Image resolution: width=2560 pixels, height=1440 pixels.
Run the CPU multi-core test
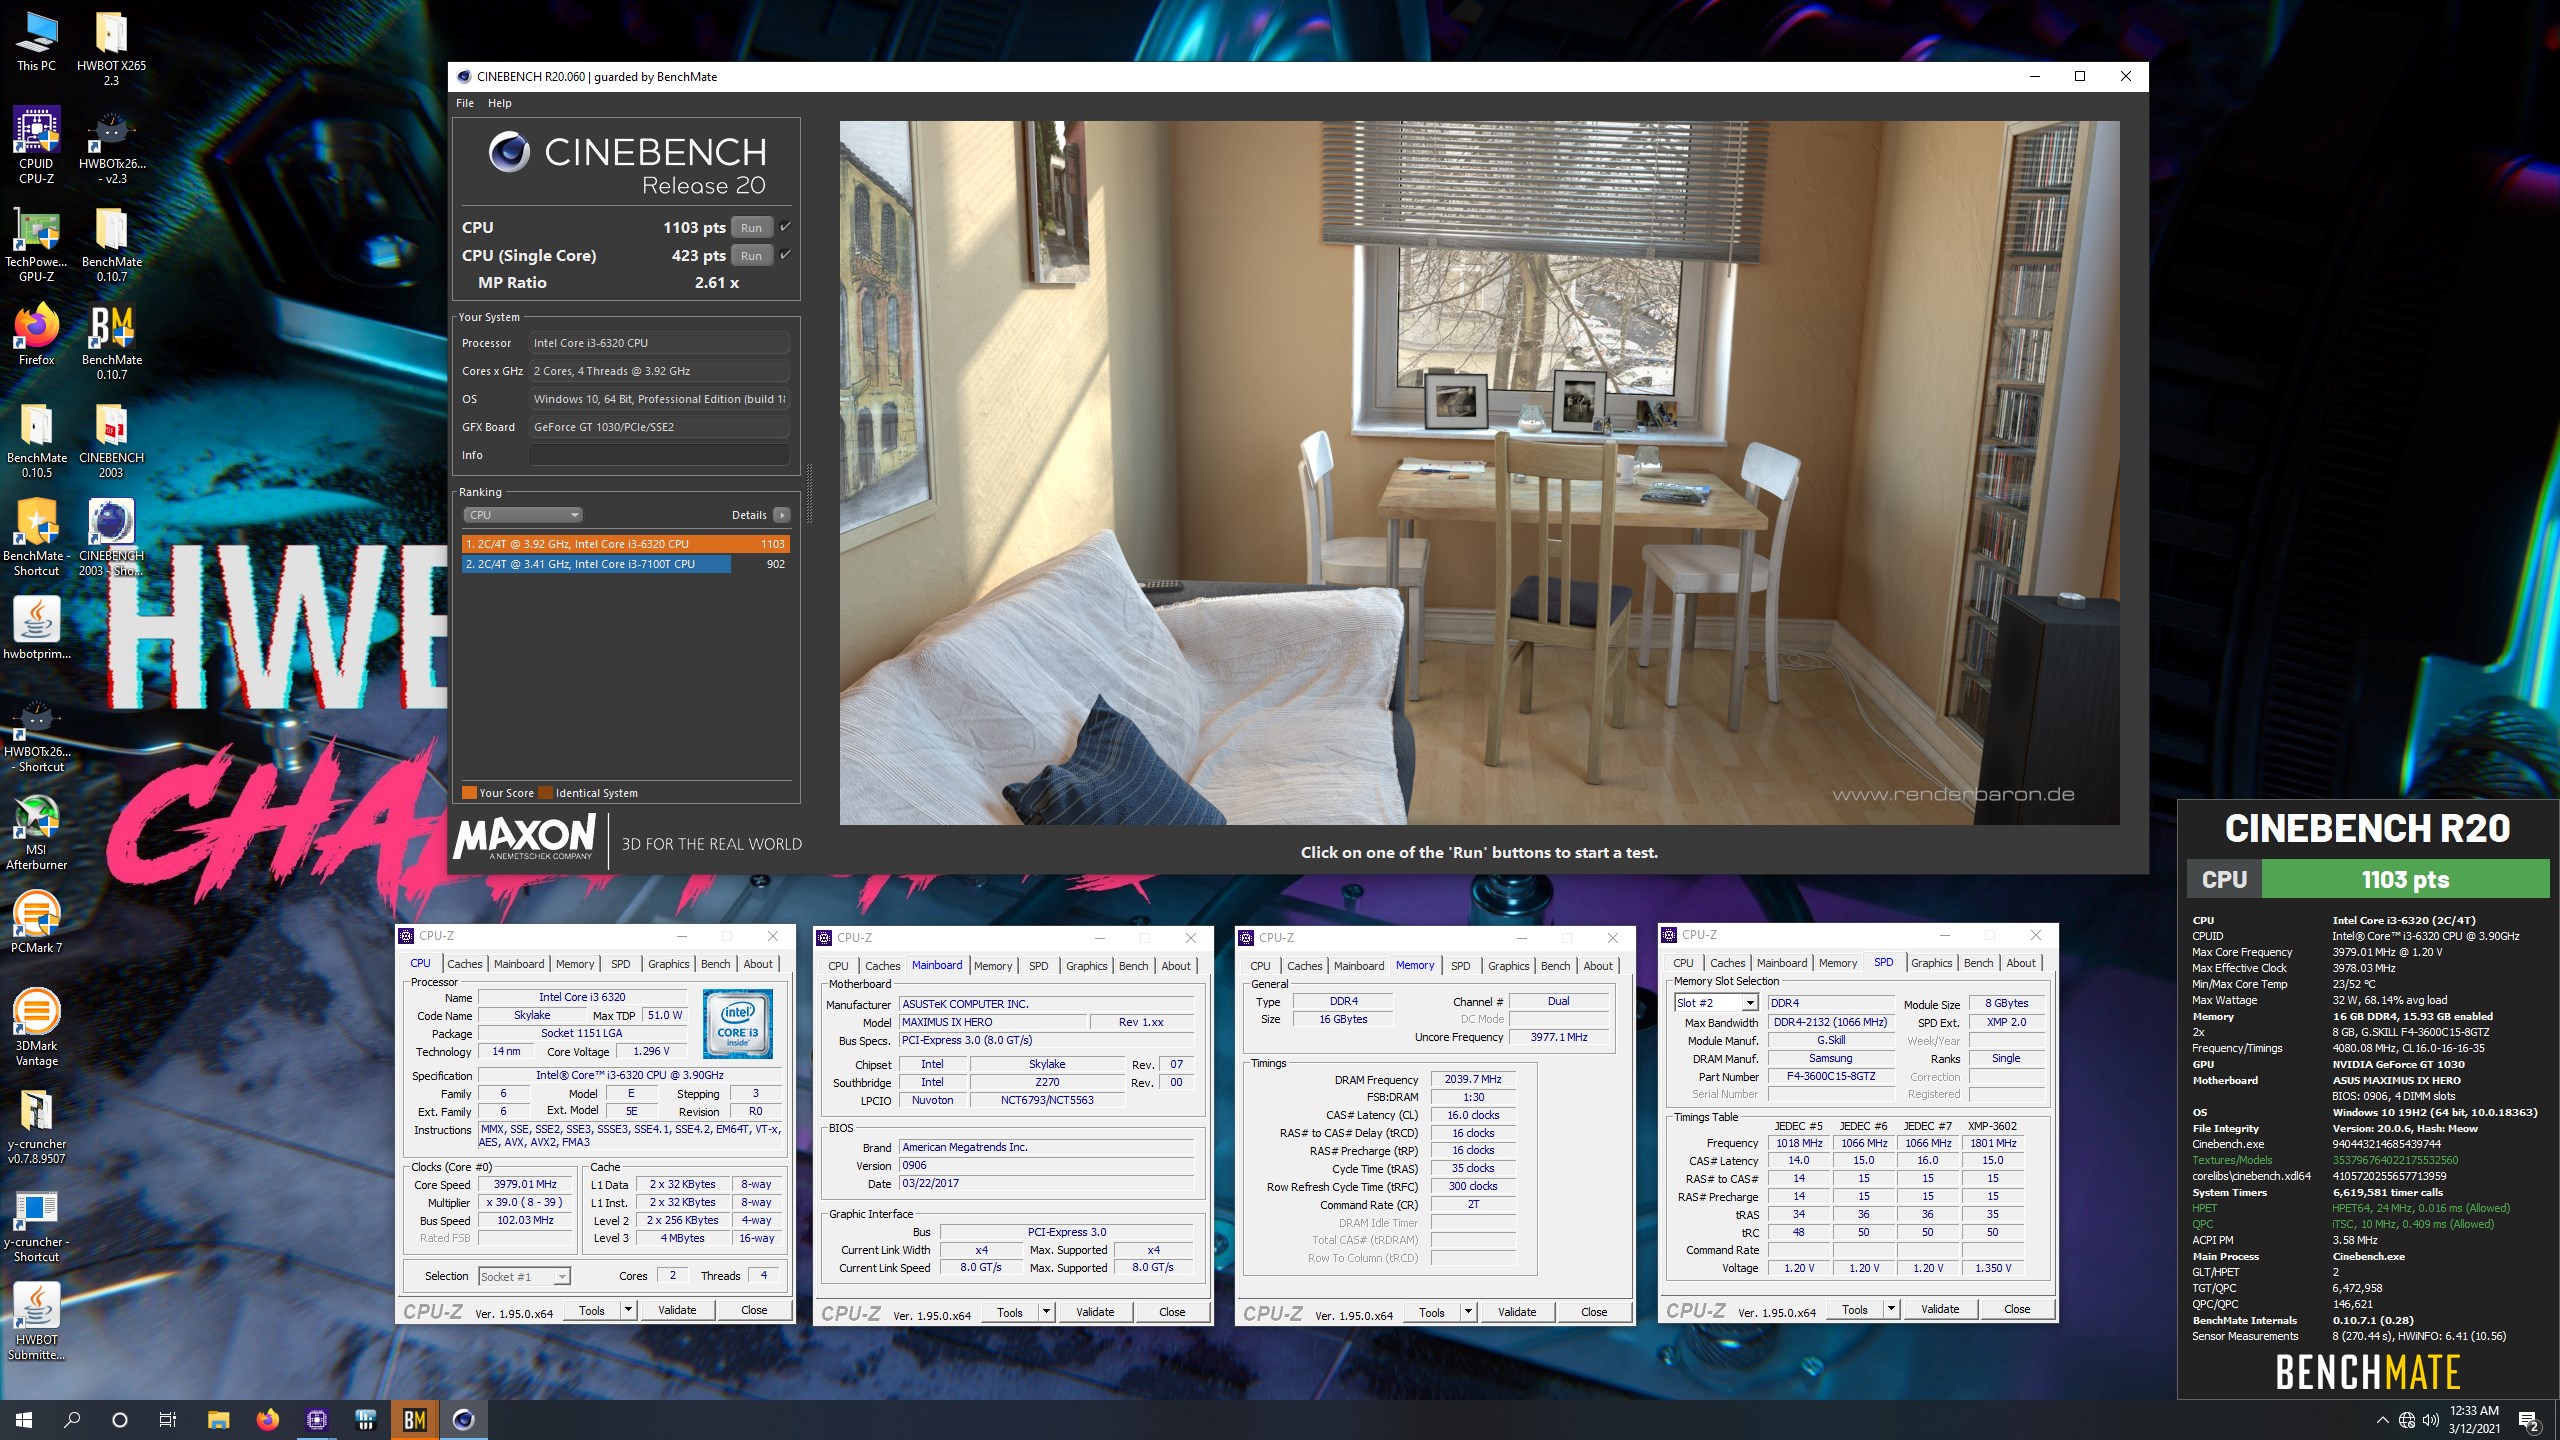pos(752,228)
